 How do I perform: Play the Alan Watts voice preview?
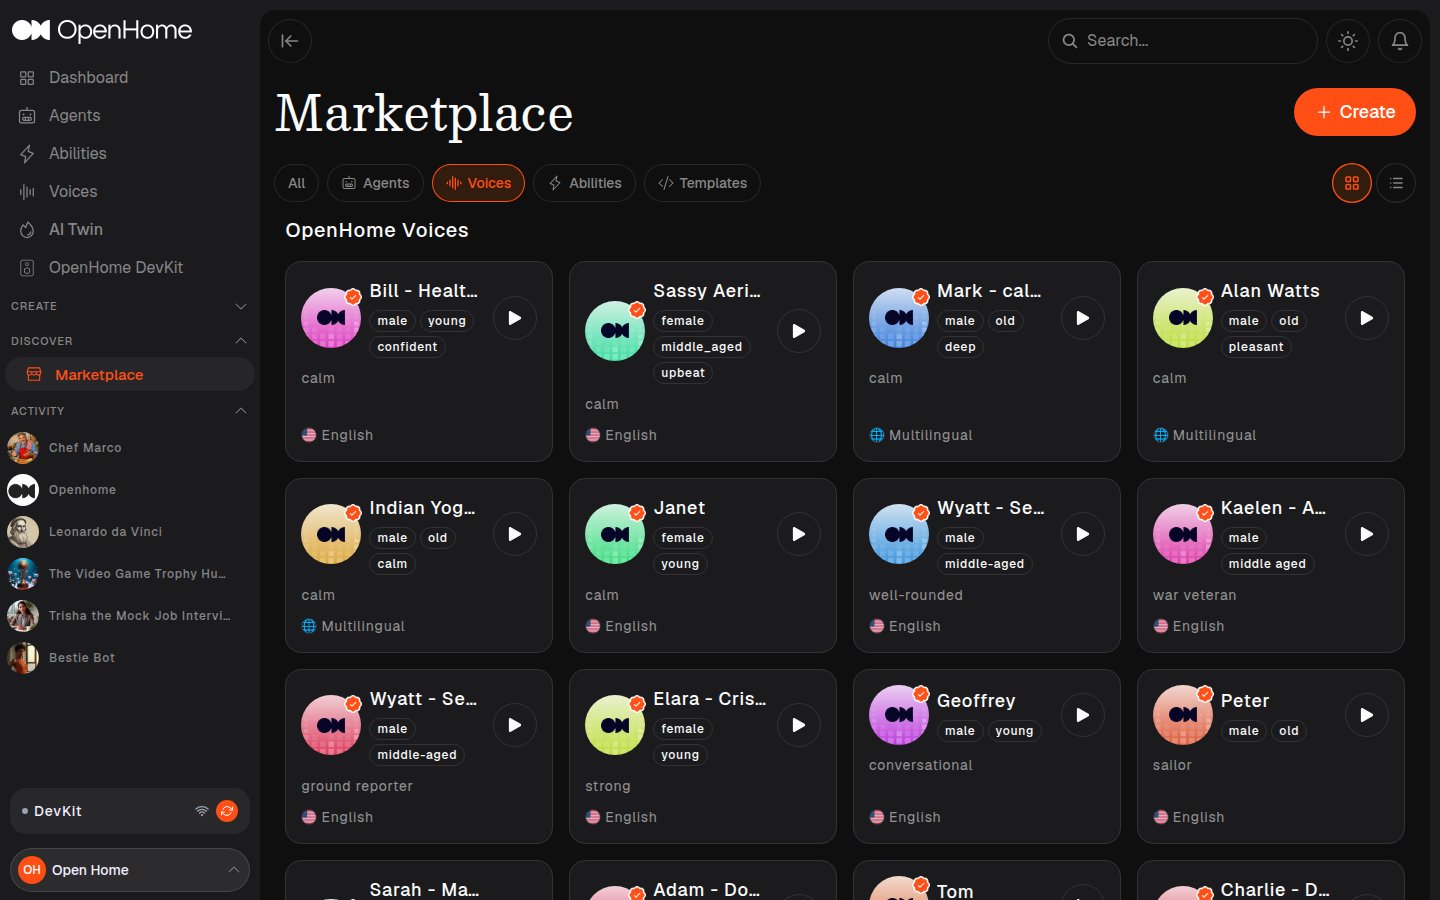pyautogui.click(x=1367, y=318)
